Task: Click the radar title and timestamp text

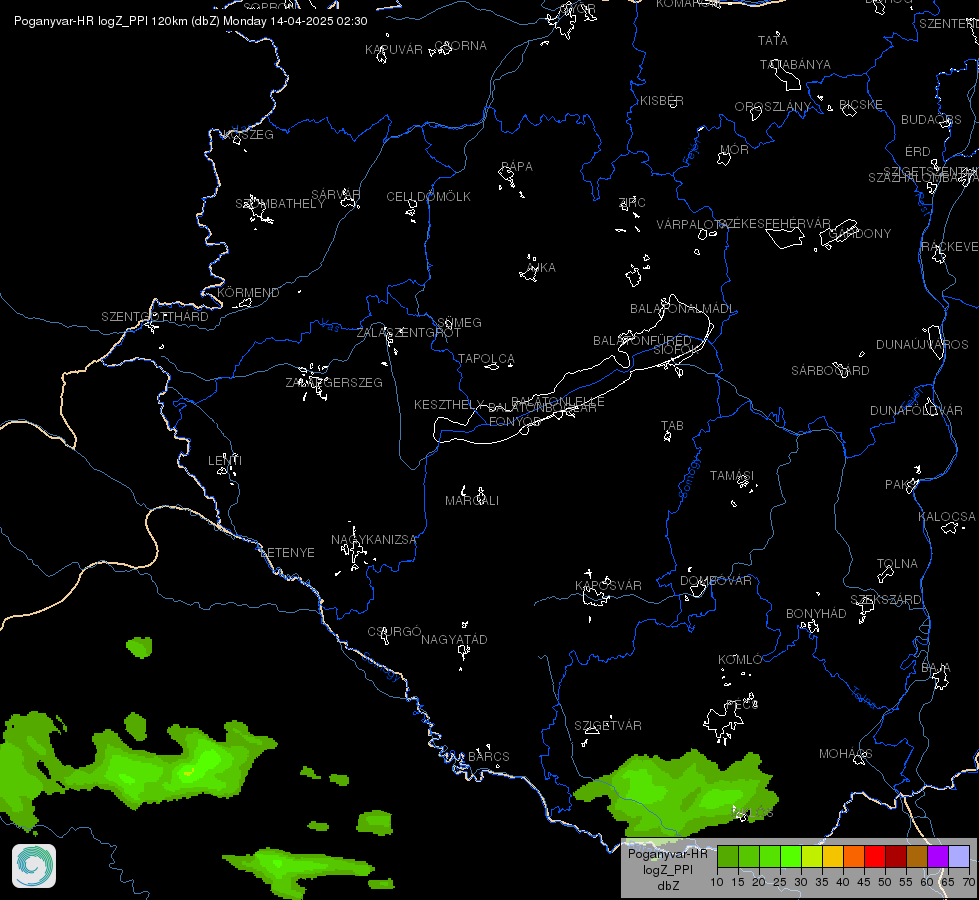Action: point(190,21)
